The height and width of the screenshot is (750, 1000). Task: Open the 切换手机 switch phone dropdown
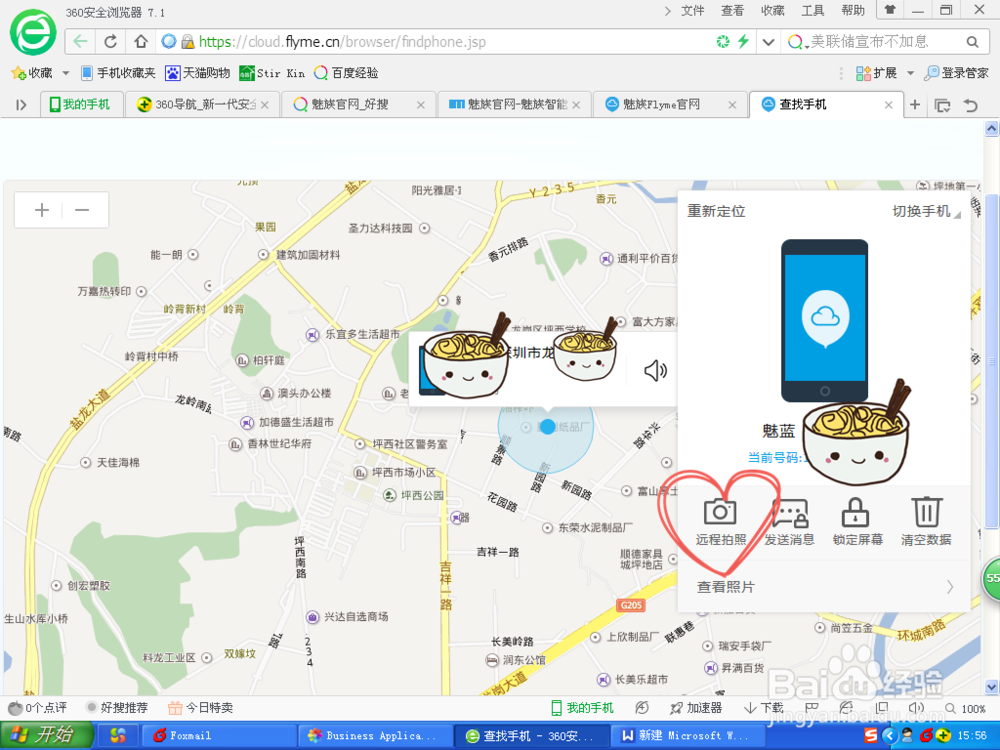pos(926,211)
